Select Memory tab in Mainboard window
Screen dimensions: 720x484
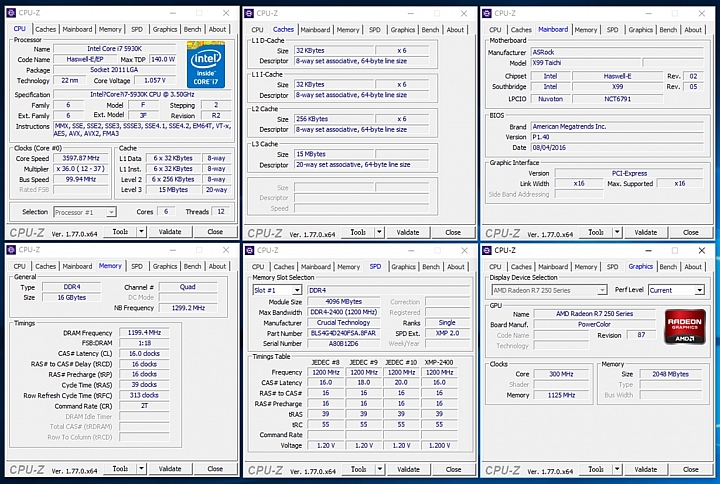585,30
